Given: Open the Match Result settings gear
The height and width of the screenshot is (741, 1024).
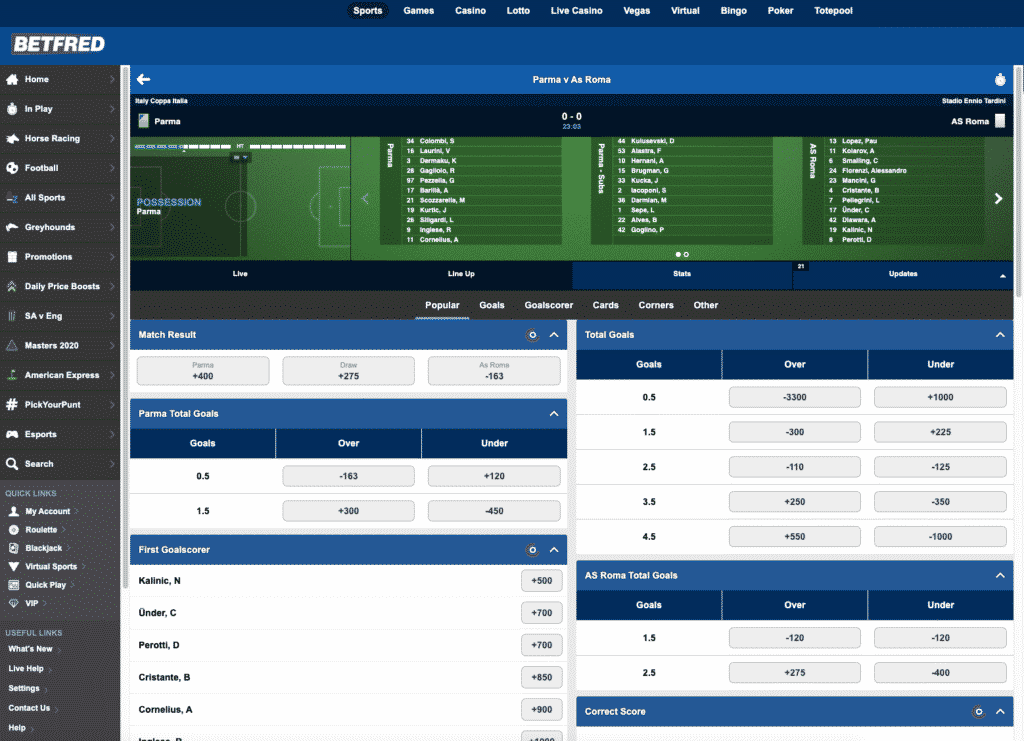Looking at the screenshot, I should (x=534, y=335).
